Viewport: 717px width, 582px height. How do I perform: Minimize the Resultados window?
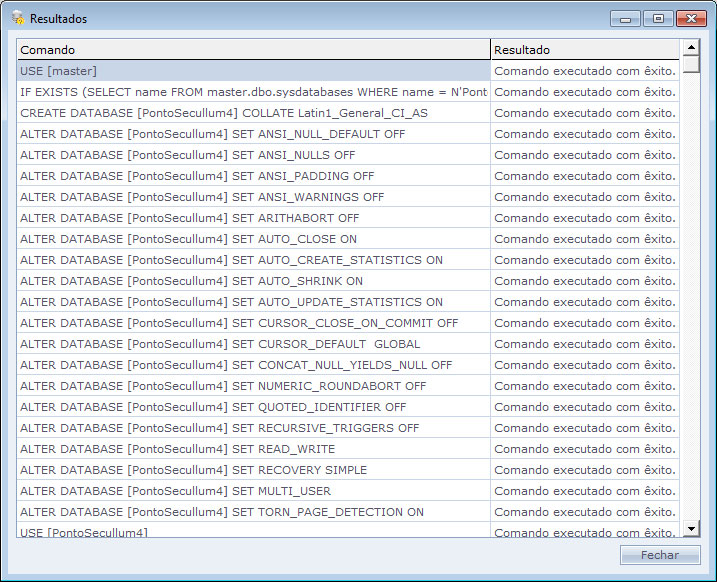coord(625,18)
